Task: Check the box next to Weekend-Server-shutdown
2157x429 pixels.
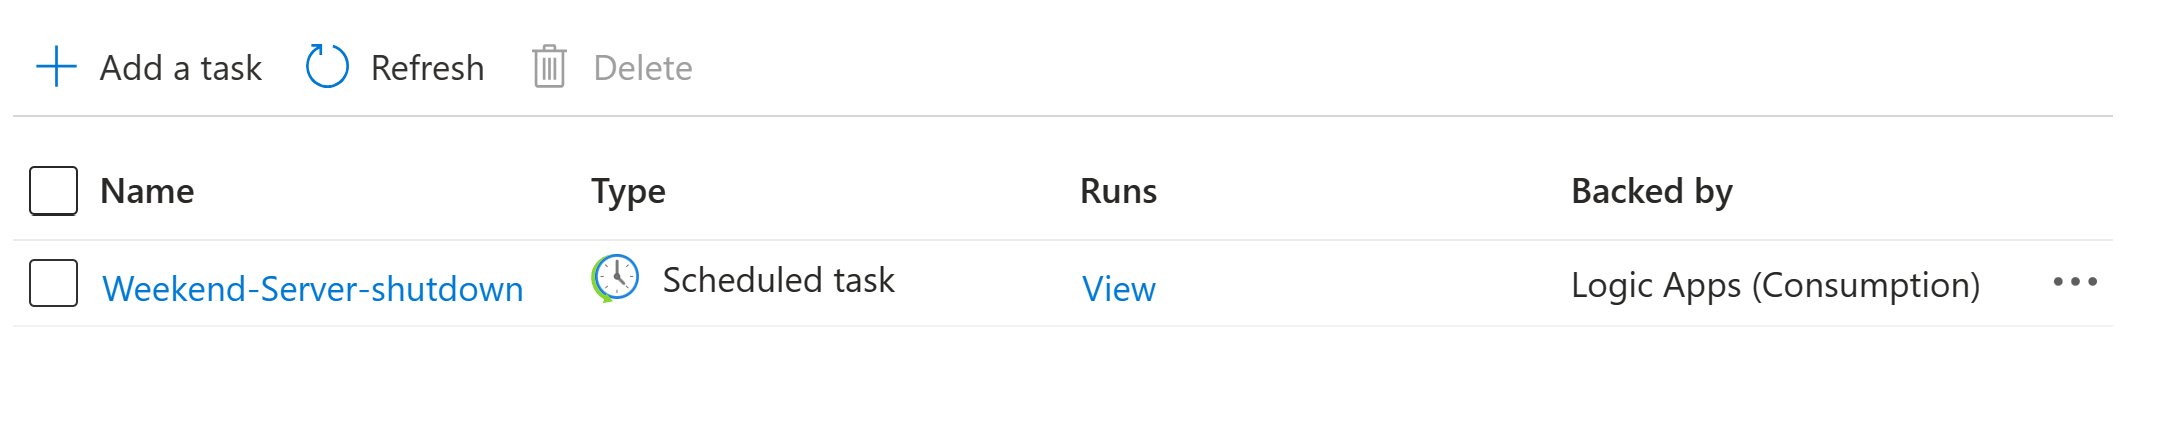Action: click(x=54, y=284)
